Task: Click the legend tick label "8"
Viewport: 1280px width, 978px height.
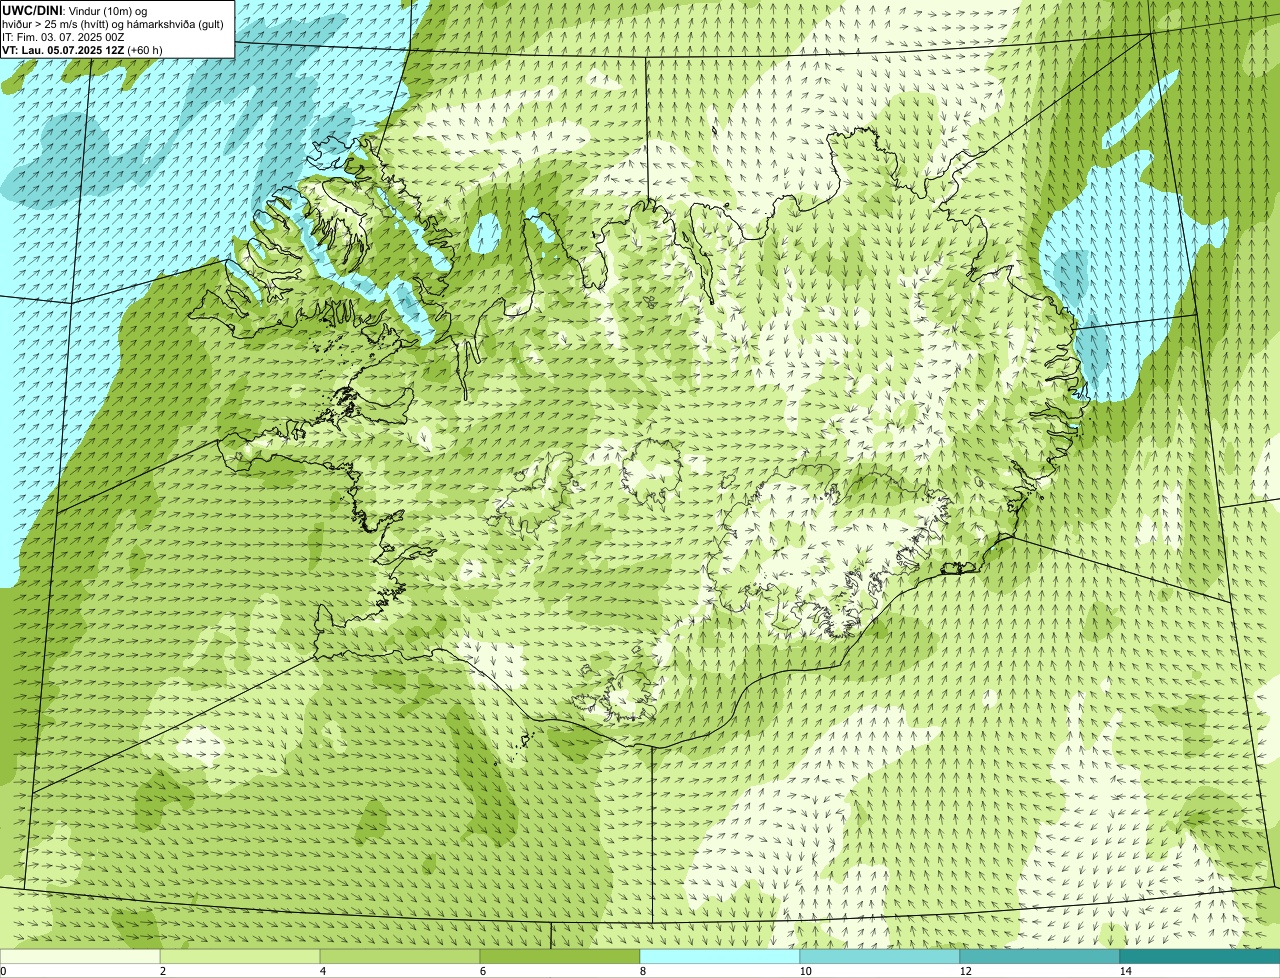Action: (x=642, y=971)
